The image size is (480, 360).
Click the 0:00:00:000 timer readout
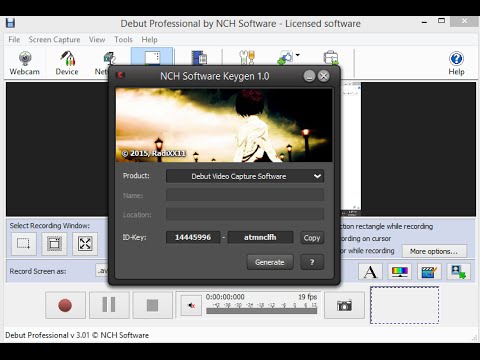click(225, 297)
